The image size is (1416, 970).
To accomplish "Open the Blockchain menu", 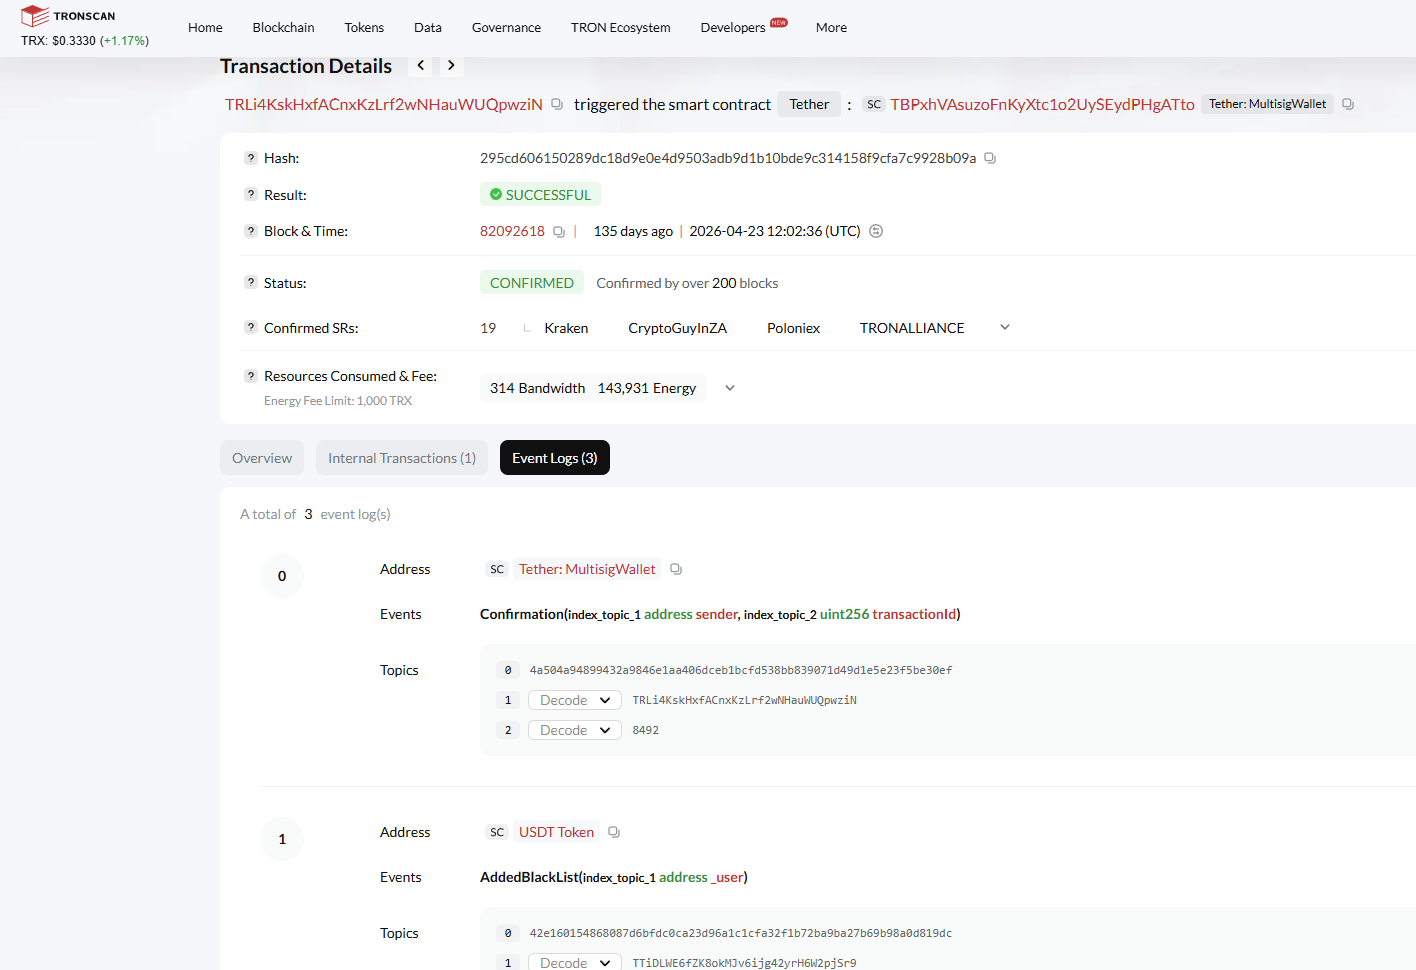I will [283, 27].
